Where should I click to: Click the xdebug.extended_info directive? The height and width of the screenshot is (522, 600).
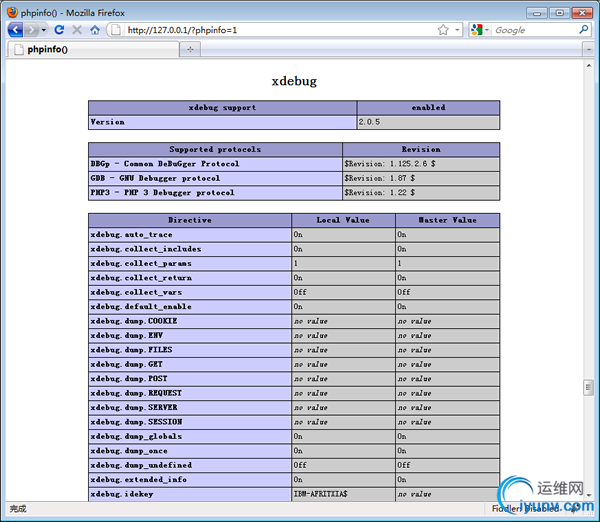tap(190, 480)
